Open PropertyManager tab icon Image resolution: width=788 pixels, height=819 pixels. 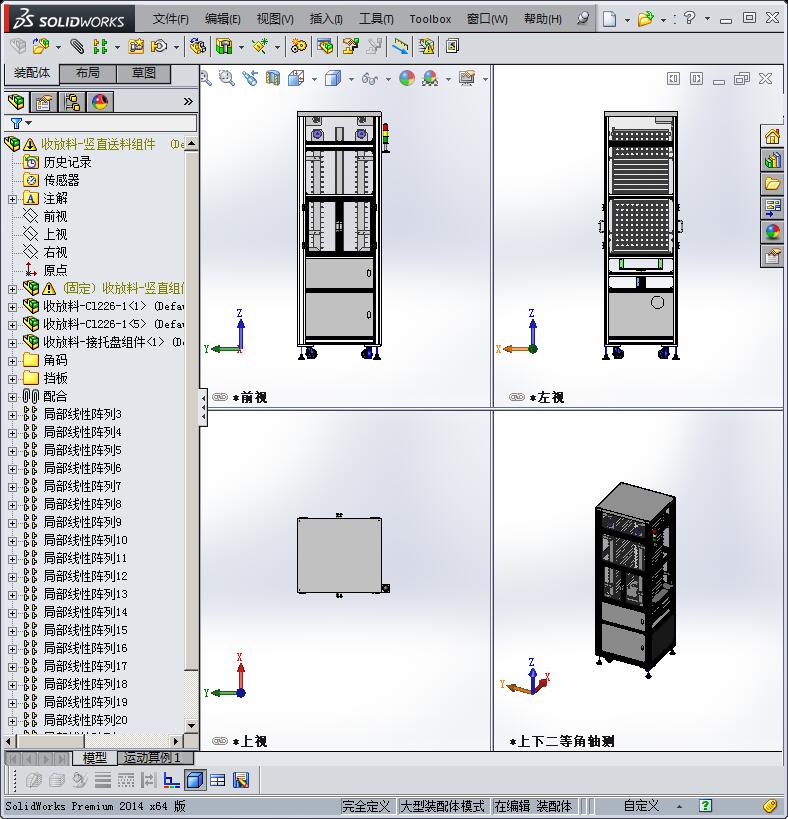(x=44, y=102)
